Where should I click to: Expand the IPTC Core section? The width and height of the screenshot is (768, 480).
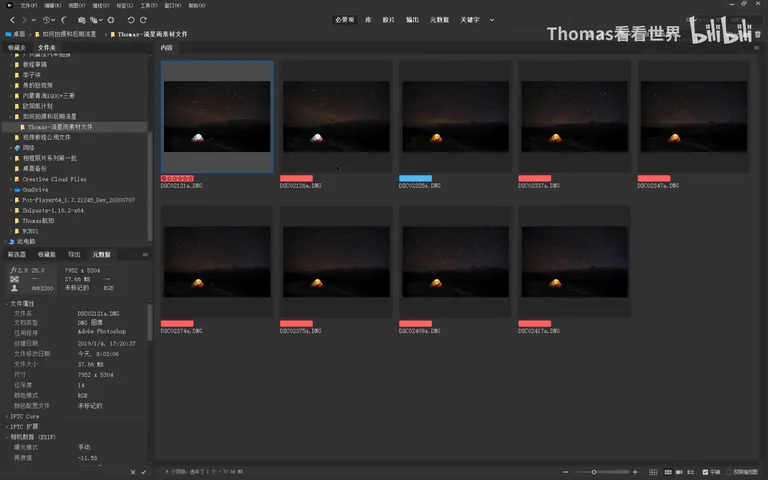click(x=7, y=416)
